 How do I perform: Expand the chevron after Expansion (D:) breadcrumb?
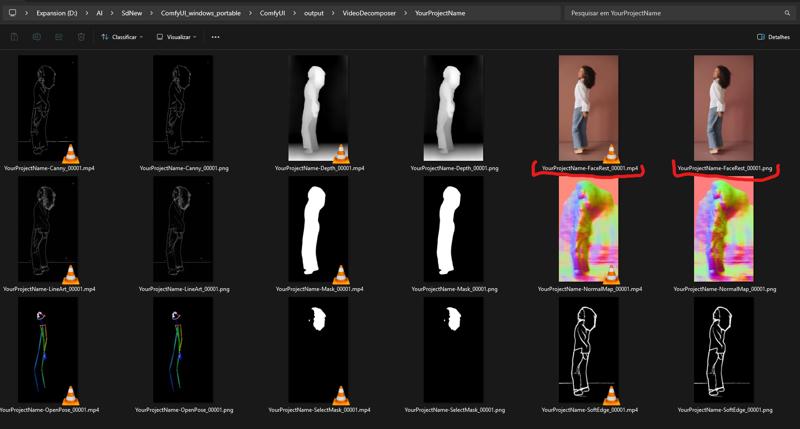(86, 13)
